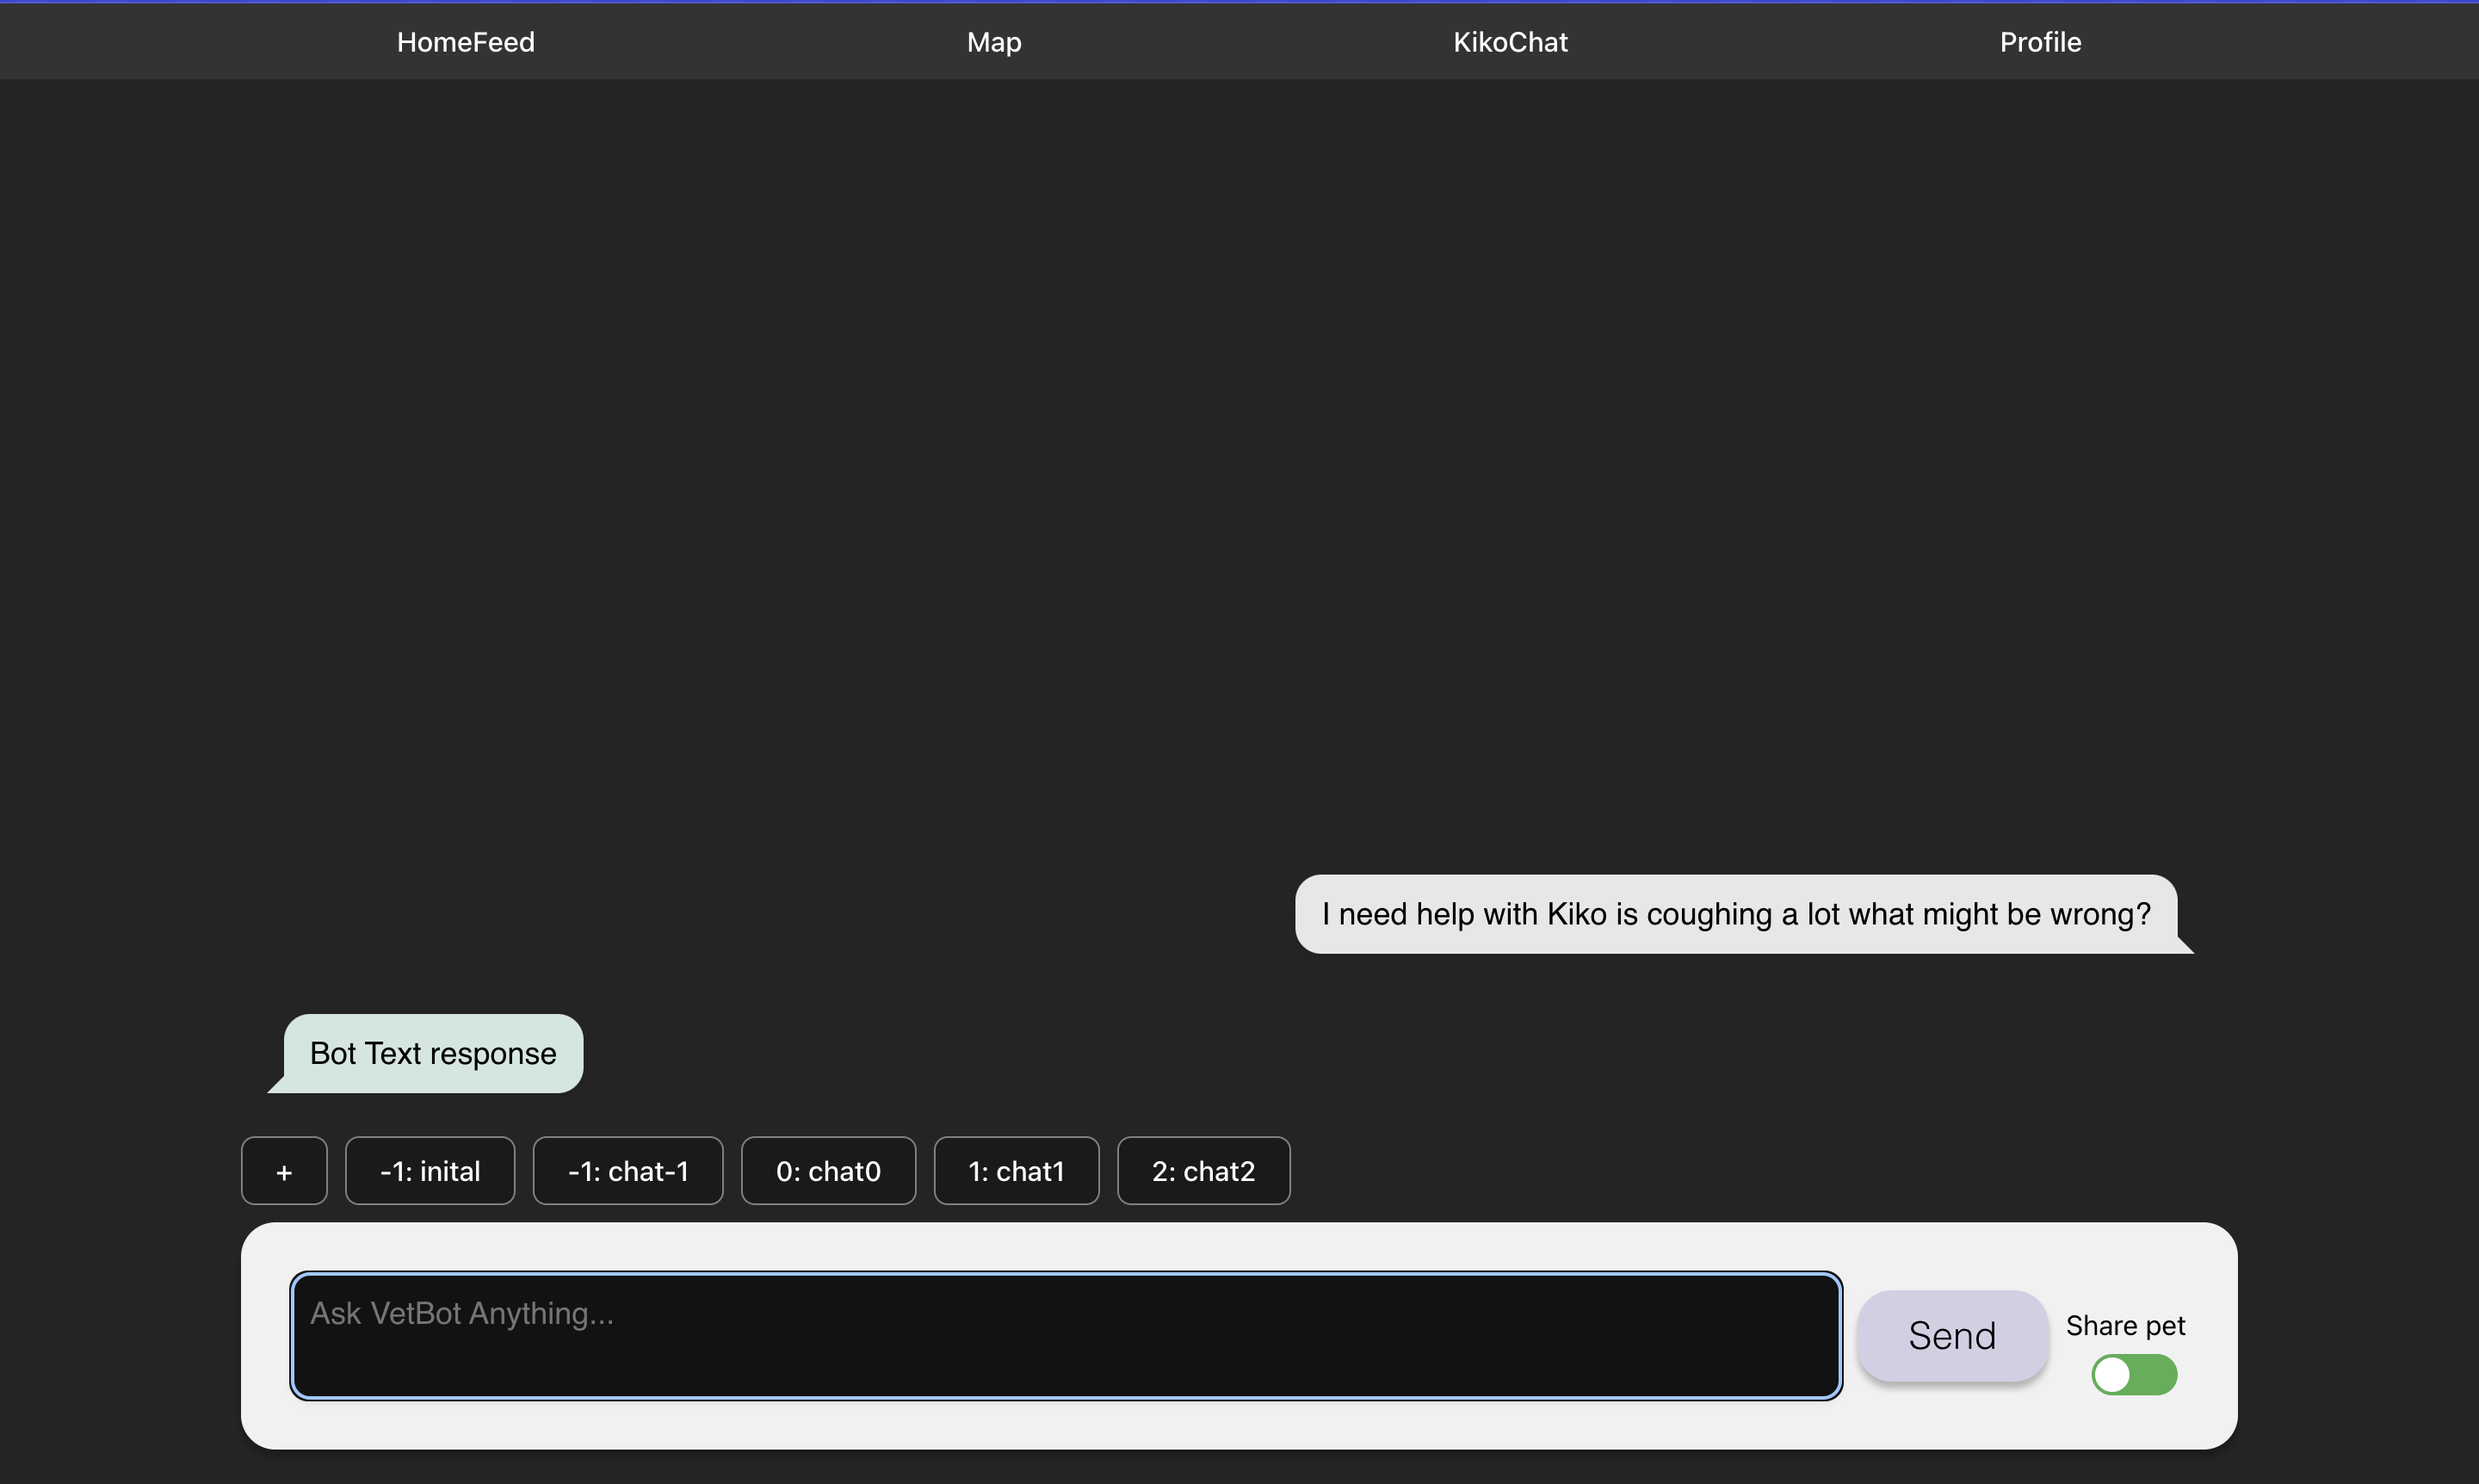Open the Profile page
The width and height of the screenshot is (2479, 1484).
tap(2040, 42)
